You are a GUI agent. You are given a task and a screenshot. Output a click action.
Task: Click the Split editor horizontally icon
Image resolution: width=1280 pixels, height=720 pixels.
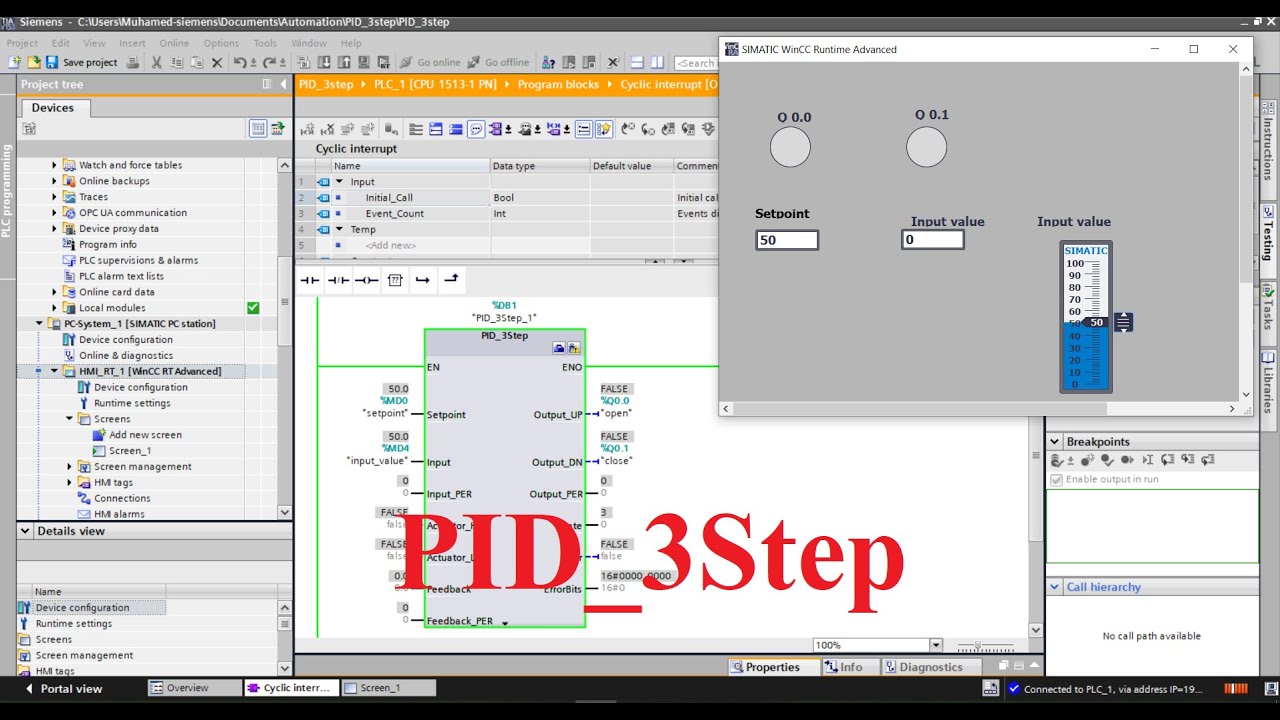click(x=636, y=62)
